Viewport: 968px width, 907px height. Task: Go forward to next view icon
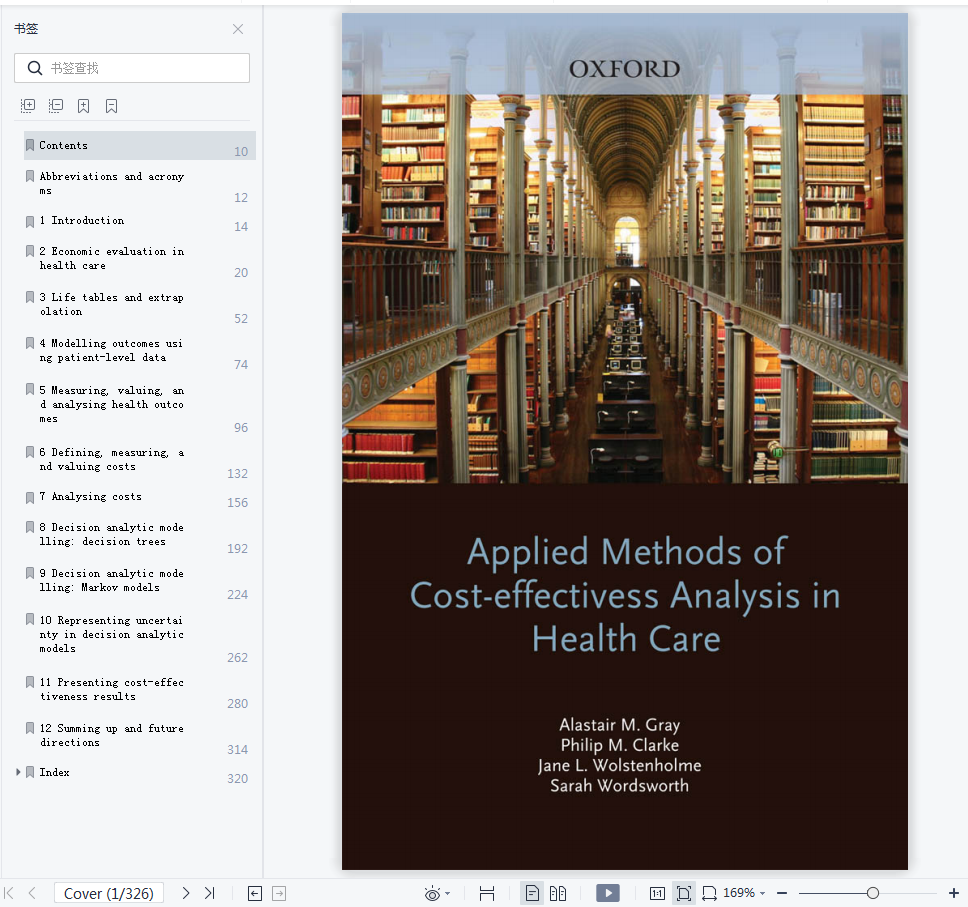[279, 893]
